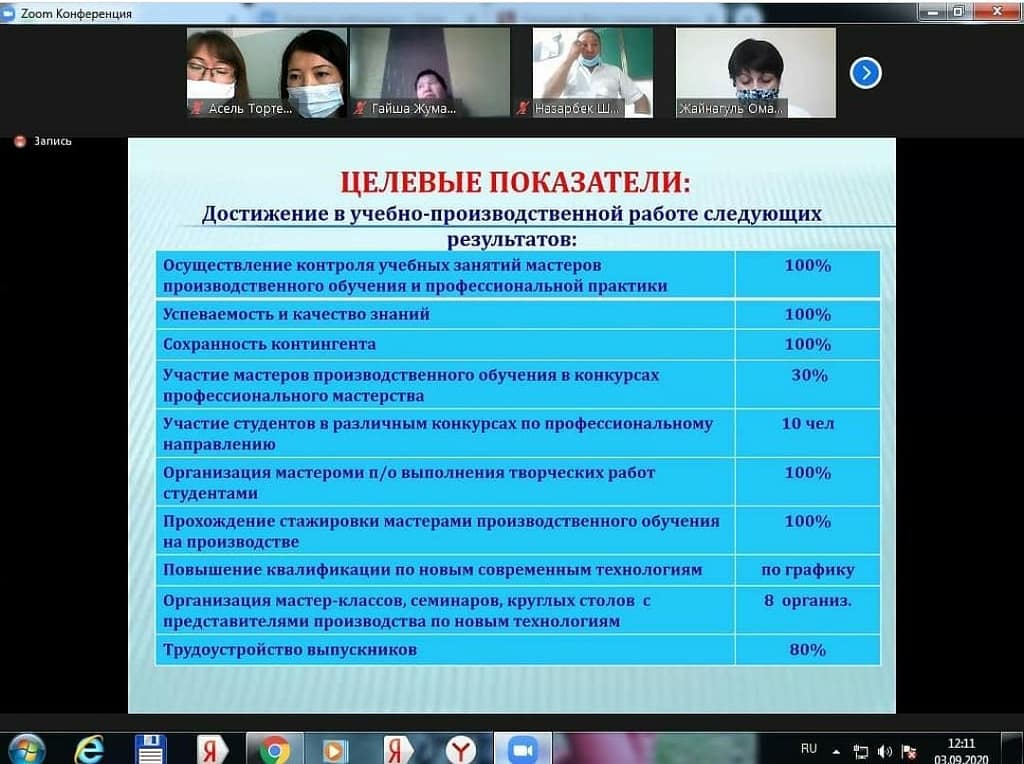Click the floppy-disk save icon in the taskbar
The image size is (1024, 764).
pyautogui.click(x=150, y=749)
